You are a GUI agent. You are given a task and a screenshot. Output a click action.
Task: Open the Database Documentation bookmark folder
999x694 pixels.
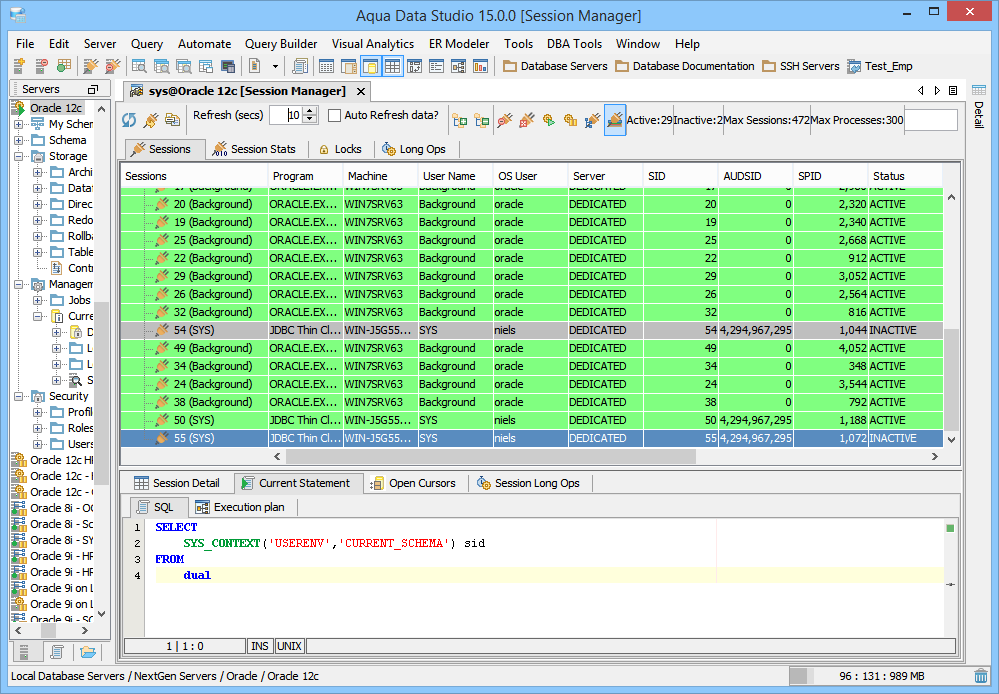pyautogui.click(x=684, y=66)
